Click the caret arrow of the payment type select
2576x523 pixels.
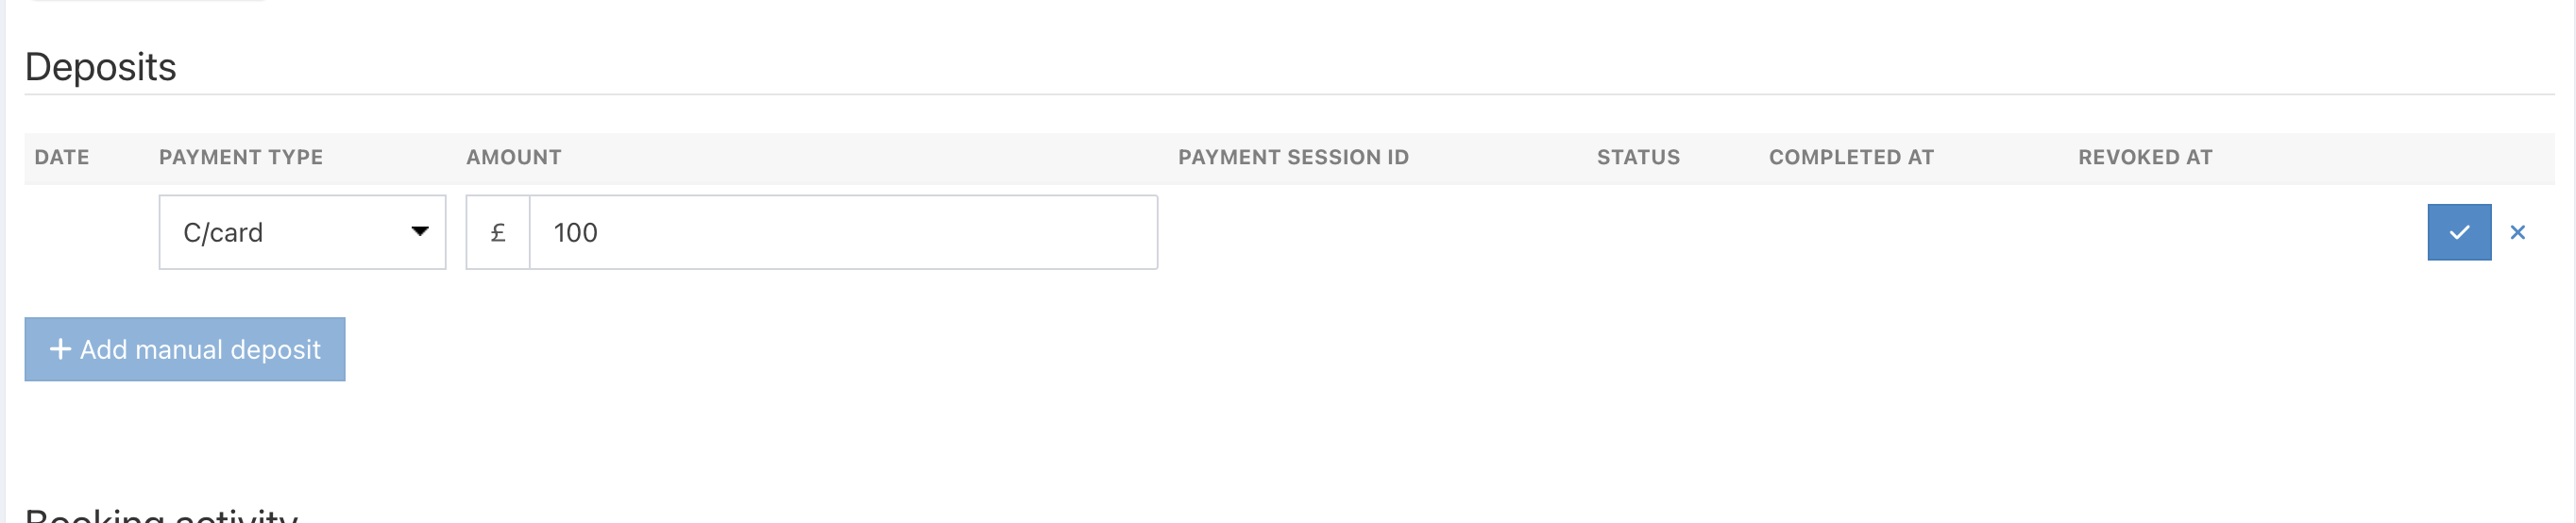(x=420, y=232)
